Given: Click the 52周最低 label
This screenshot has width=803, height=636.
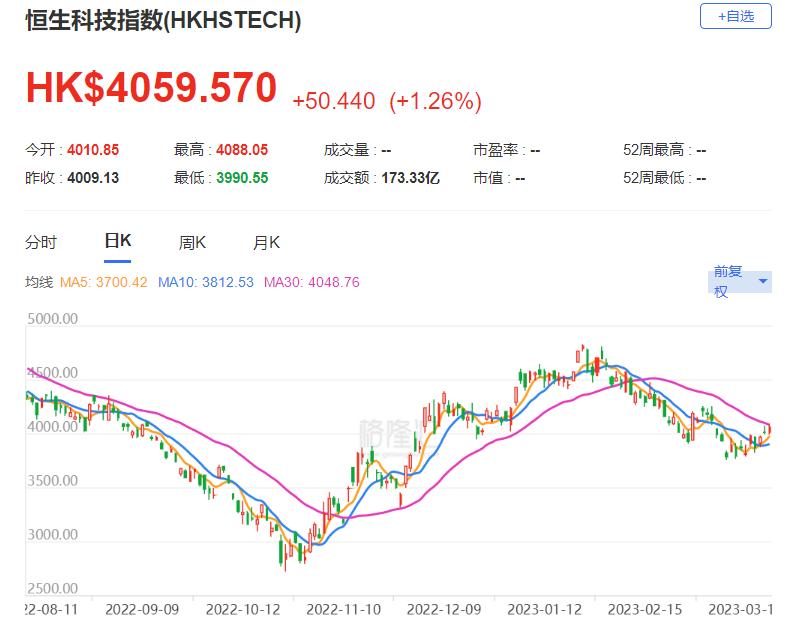Looking at the screenshot, I should (x=653, y=178).
